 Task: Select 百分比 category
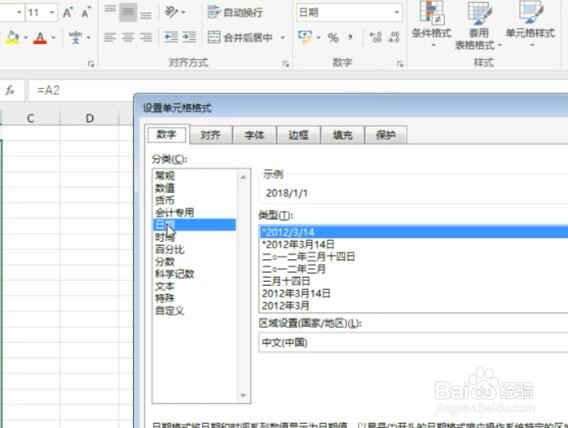170,249
